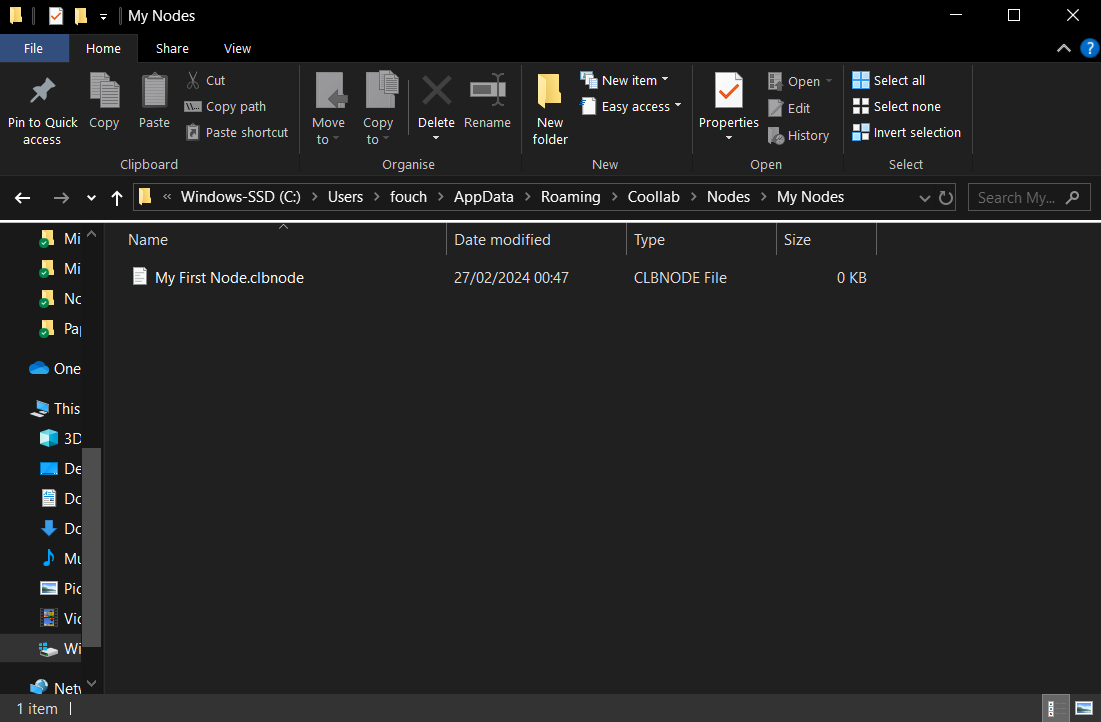The width and height of the screenshot is (1101, 722).
Task: Click Roaming in the breadcrumb path
Action: coord(570,197)
